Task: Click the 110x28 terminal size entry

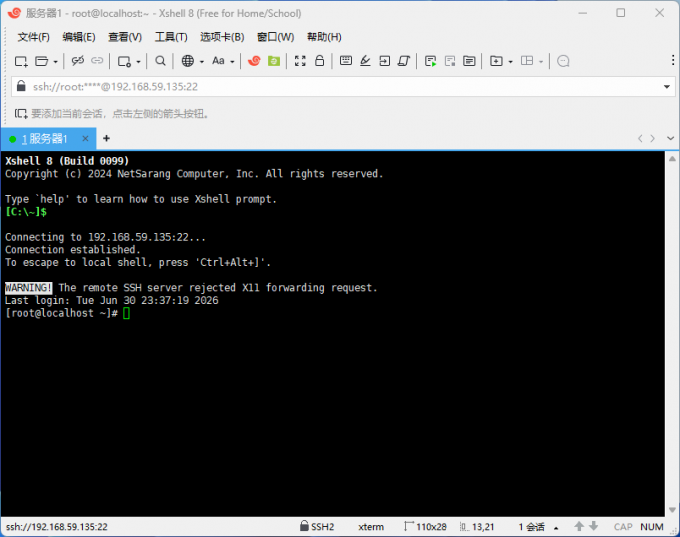Action: pos(425,527)
